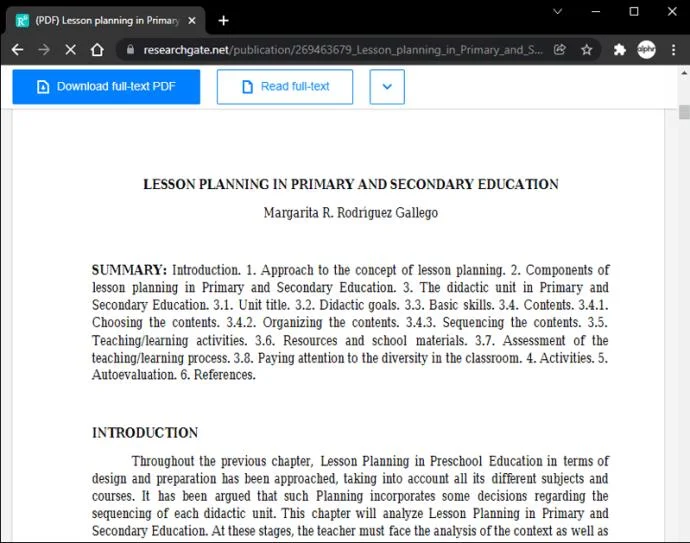Share this page via share icon
Screen dimensions: 690x543
coord(560,49)
